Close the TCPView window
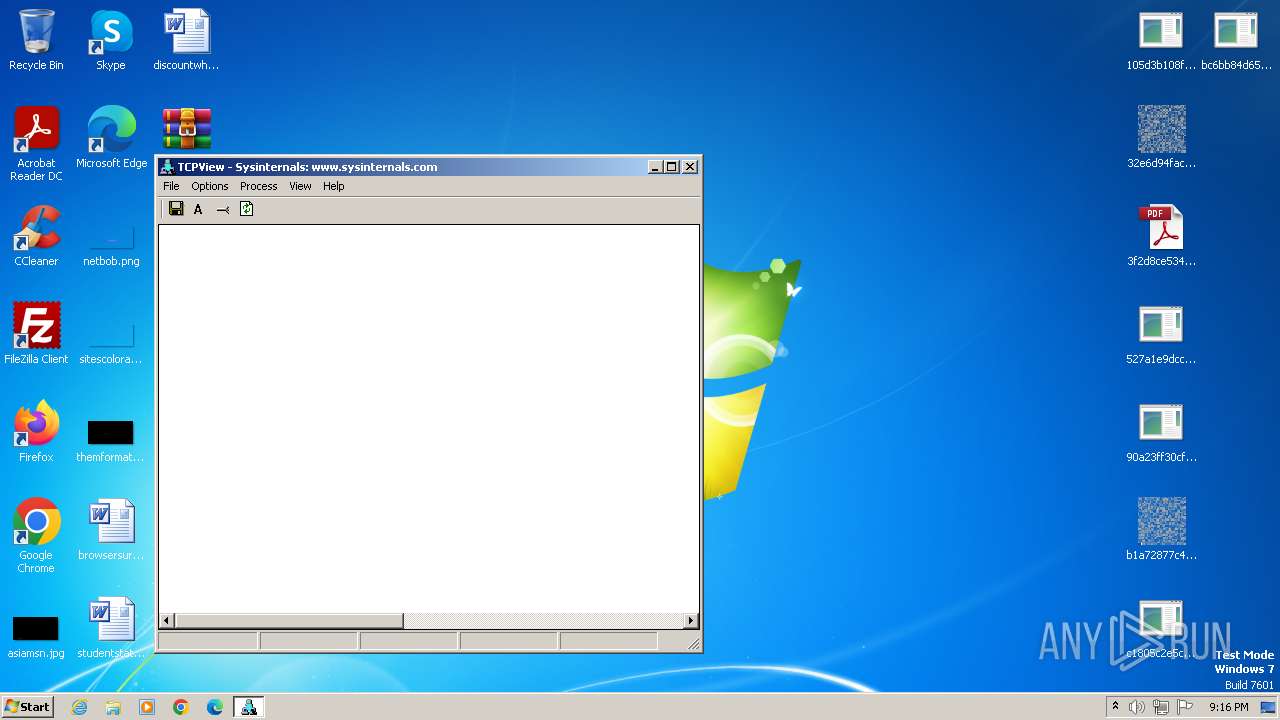Image resolution: width=1280 pixels, height=720 pixels. point(690,167)
